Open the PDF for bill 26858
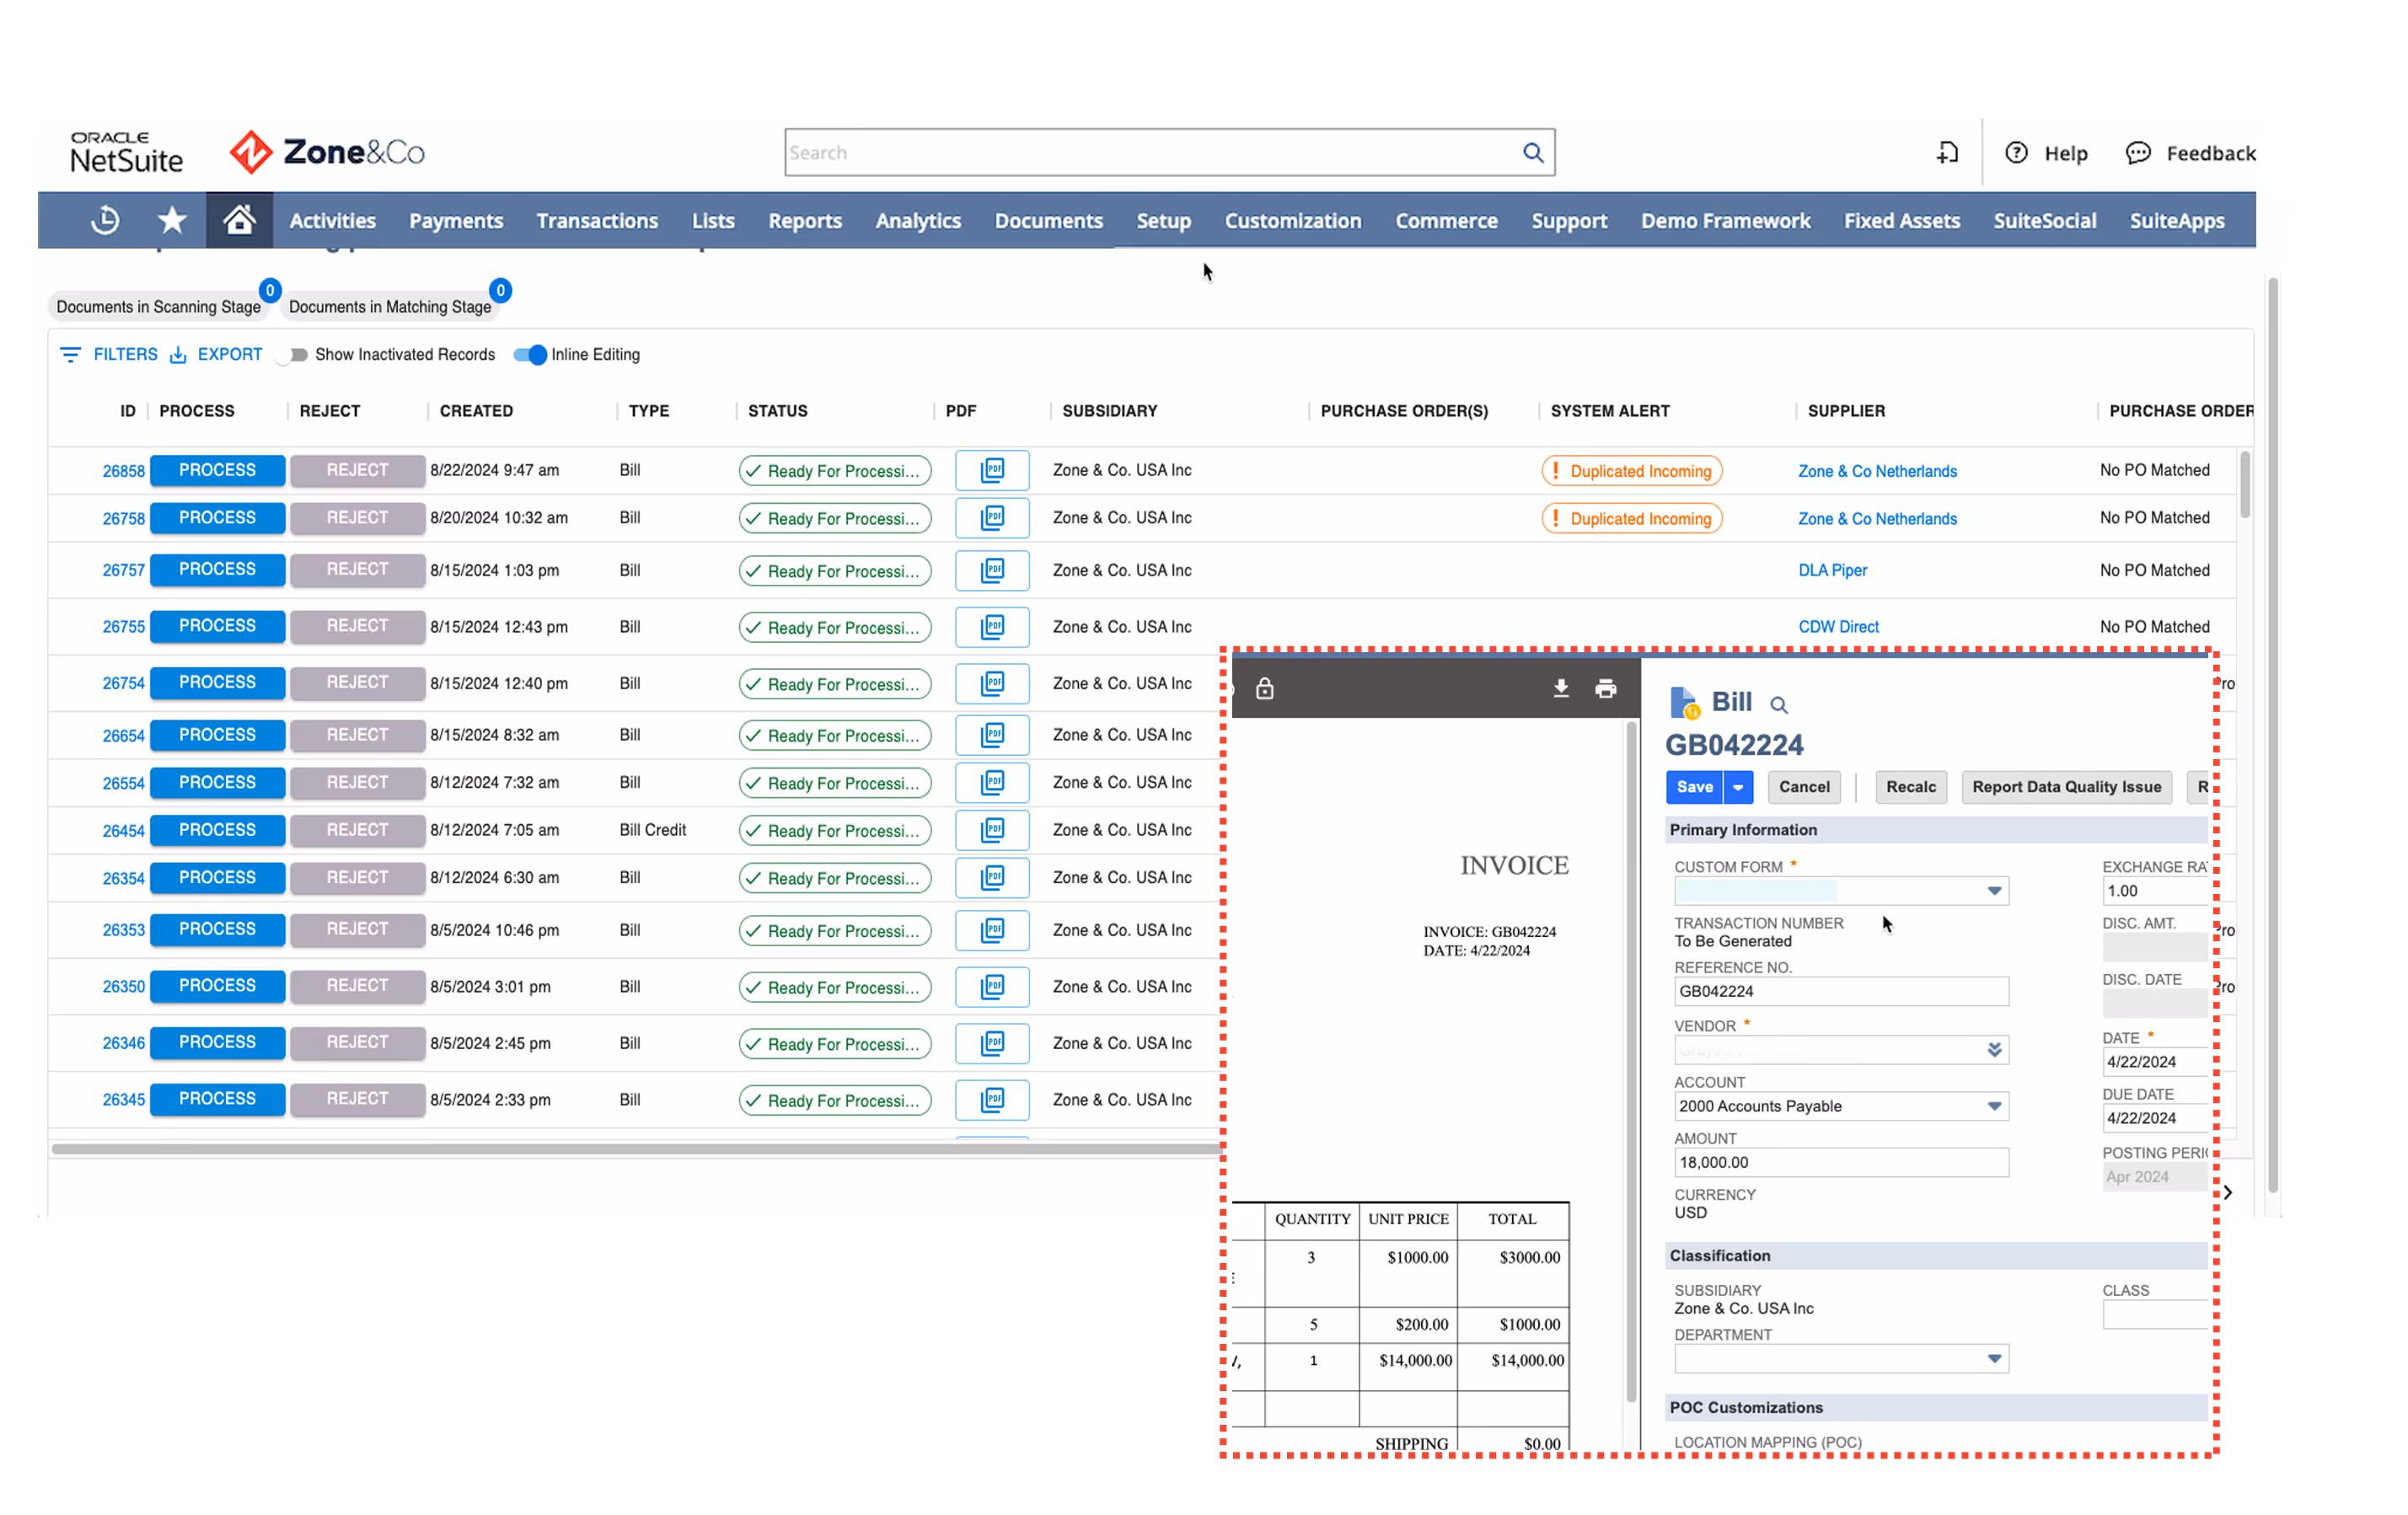Viewport: 2408px width, 1515px height. click(991, 470)
